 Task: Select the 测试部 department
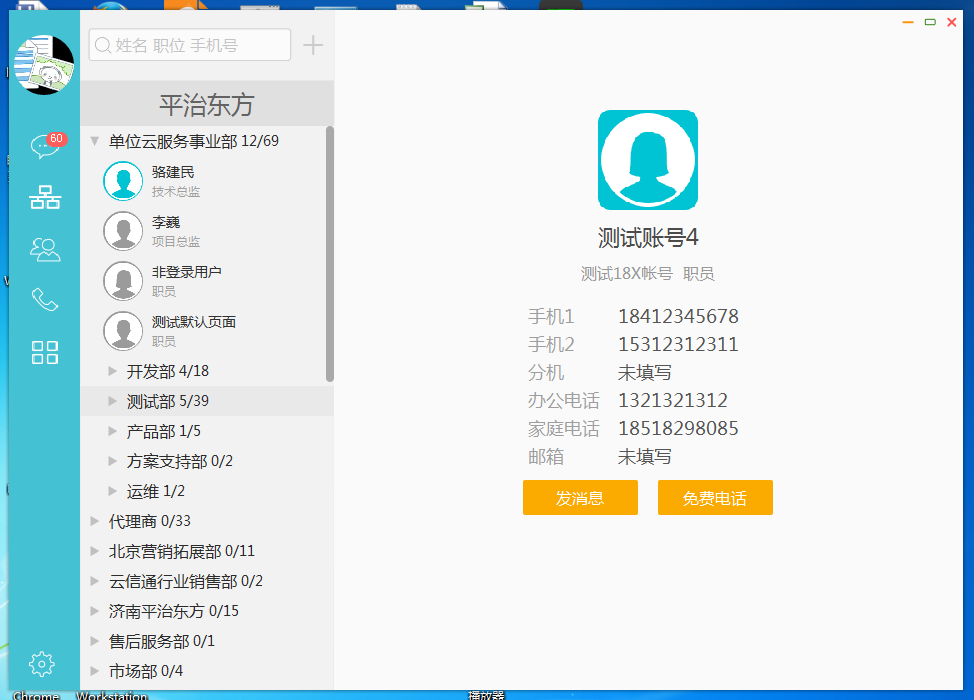[150, 400]
